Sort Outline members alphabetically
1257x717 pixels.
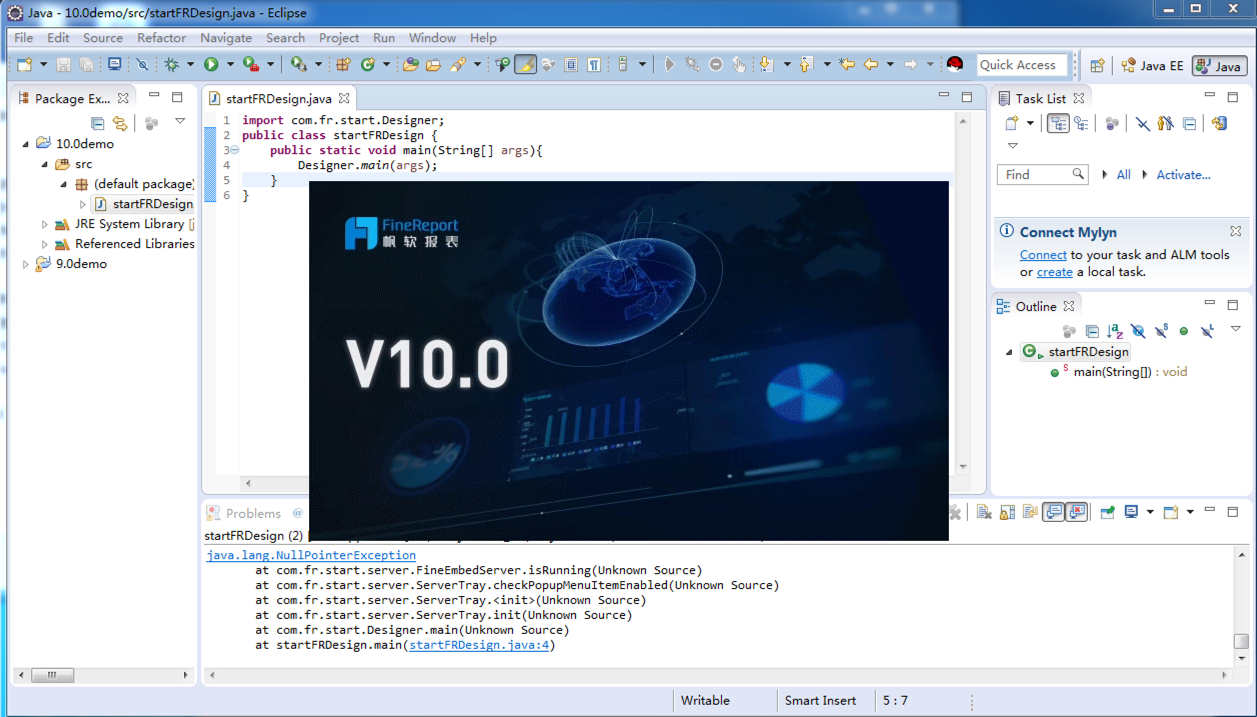pyautogui.click(x=1115, y=331)
